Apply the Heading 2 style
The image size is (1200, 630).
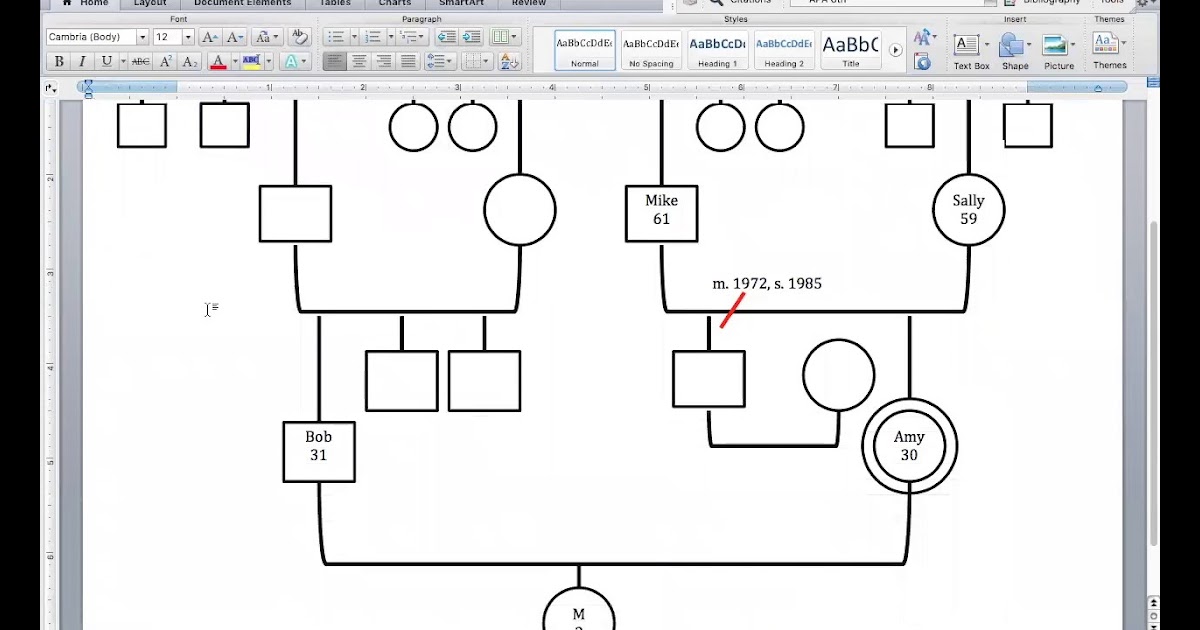pos(783,50)
